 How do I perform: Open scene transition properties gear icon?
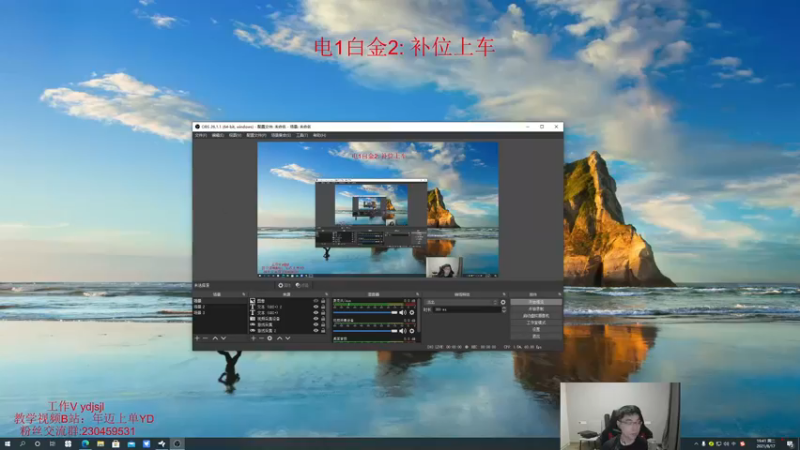point(503,302)
